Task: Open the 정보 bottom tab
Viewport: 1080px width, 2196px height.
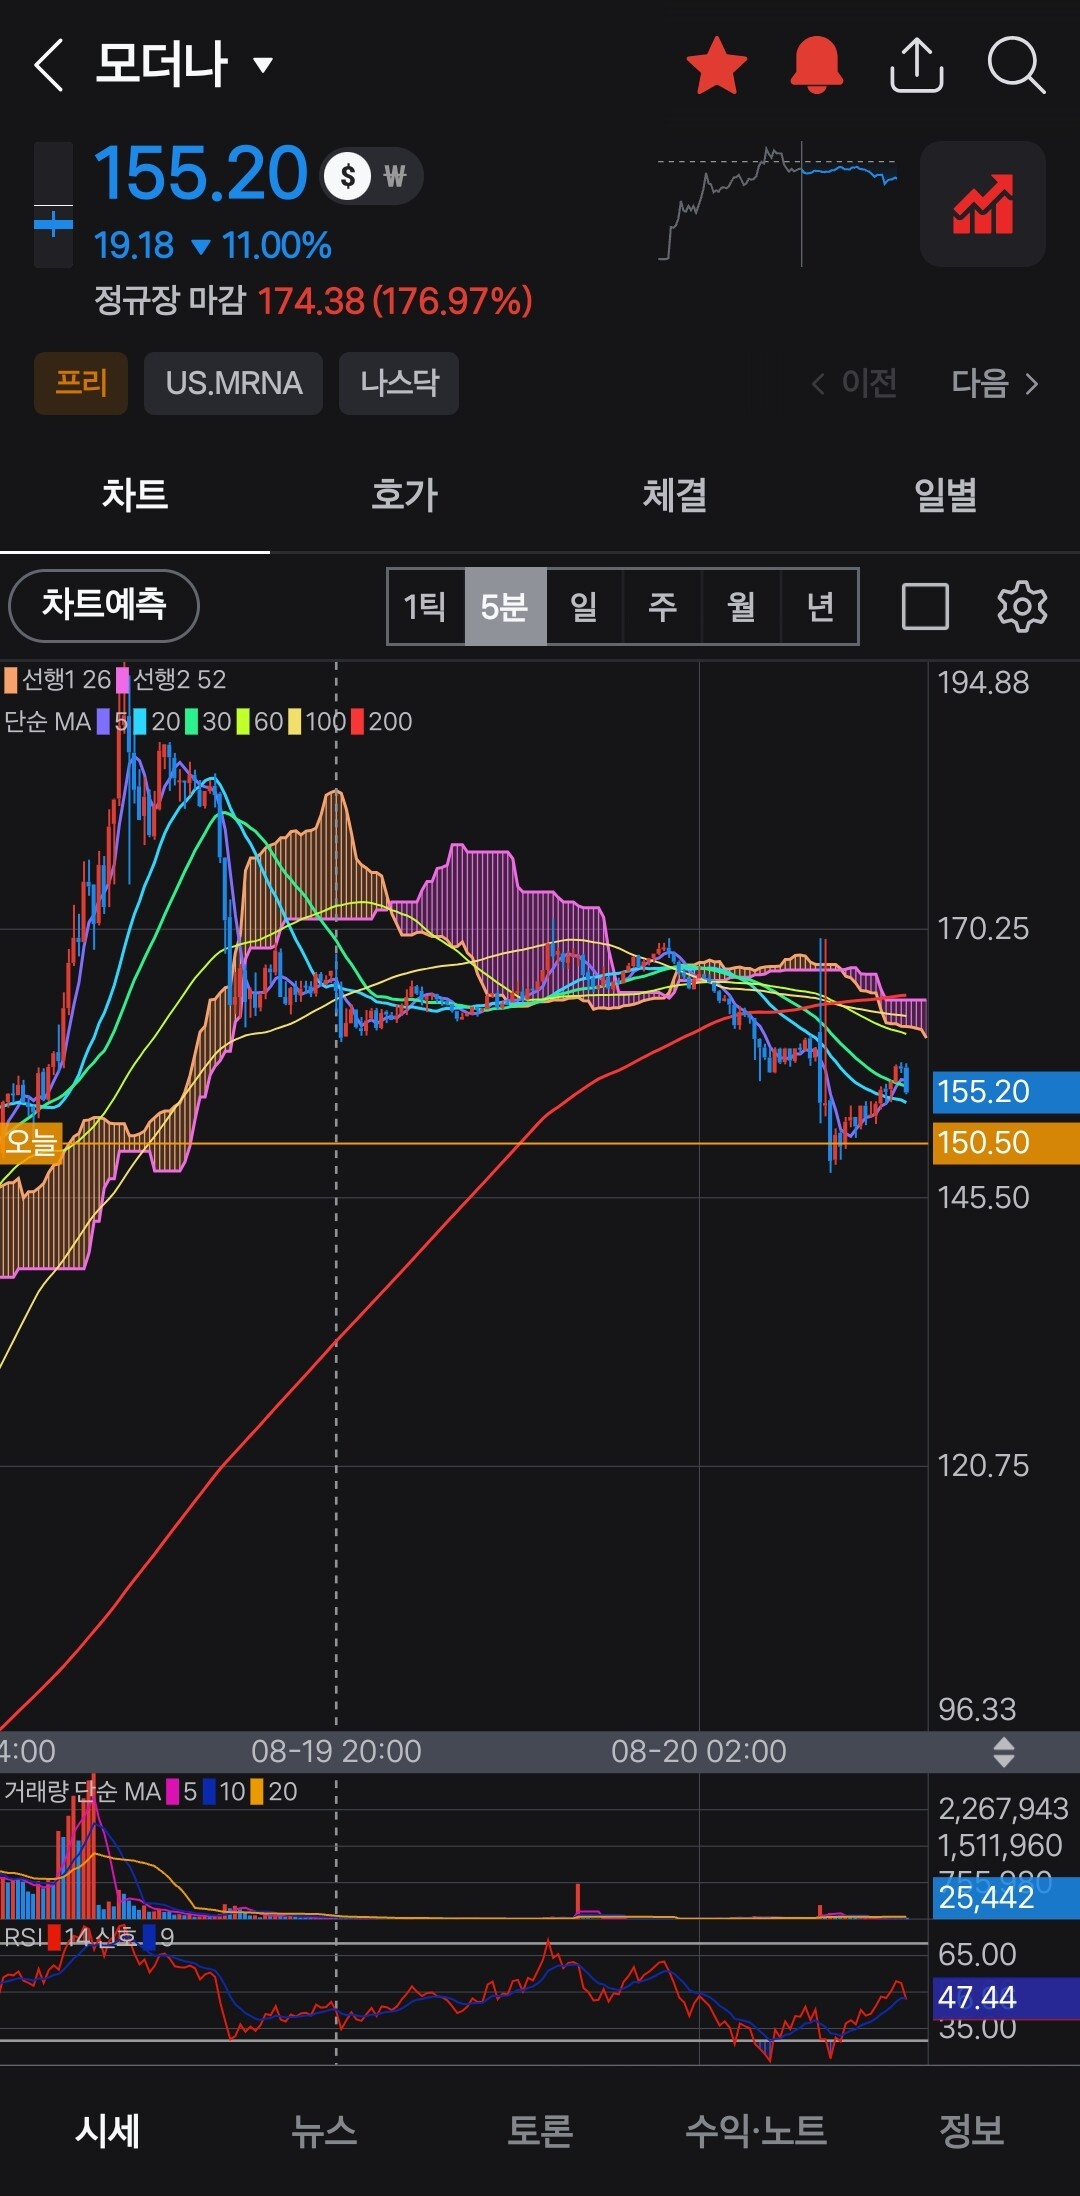Action: point(972,2132)
